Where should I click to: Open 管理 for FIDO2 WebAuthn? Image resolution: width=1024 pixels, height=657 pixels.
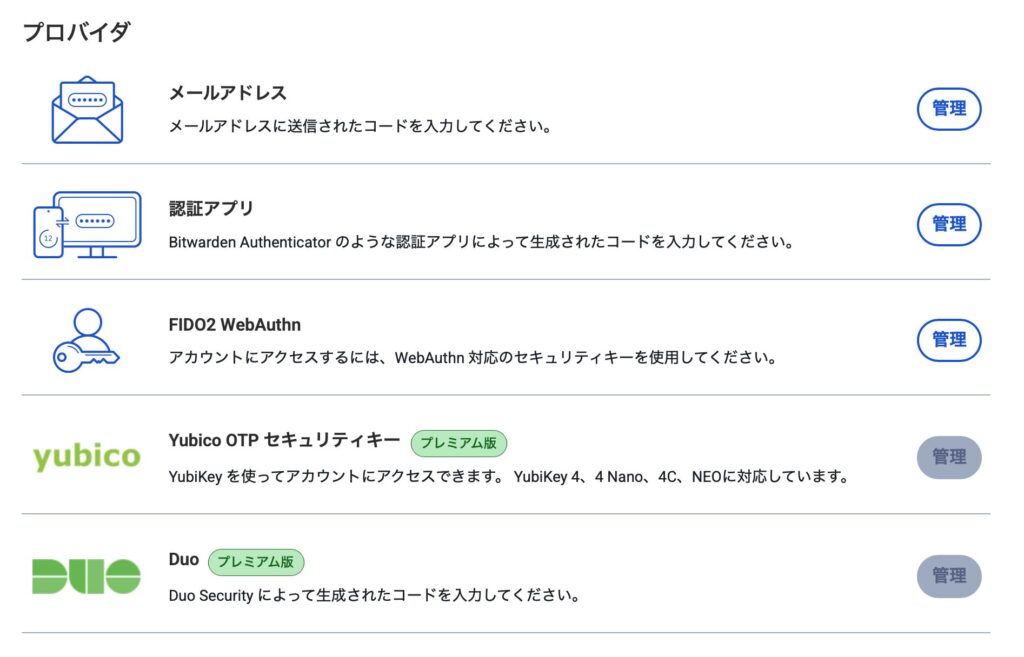(x=949, y=340)
